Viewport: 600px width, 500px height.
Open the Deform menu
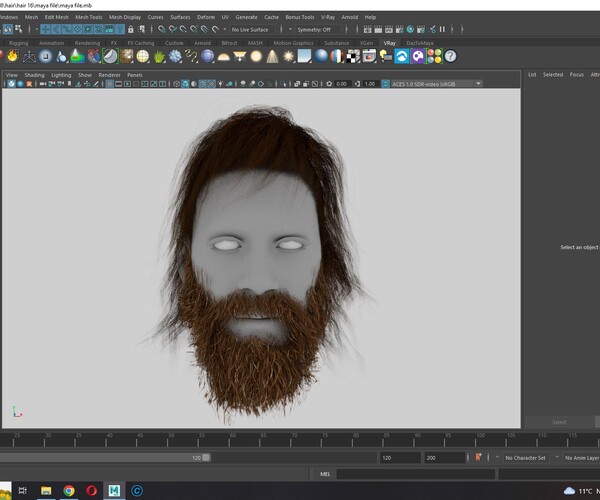pyautogui.click(x=206, y=17)
